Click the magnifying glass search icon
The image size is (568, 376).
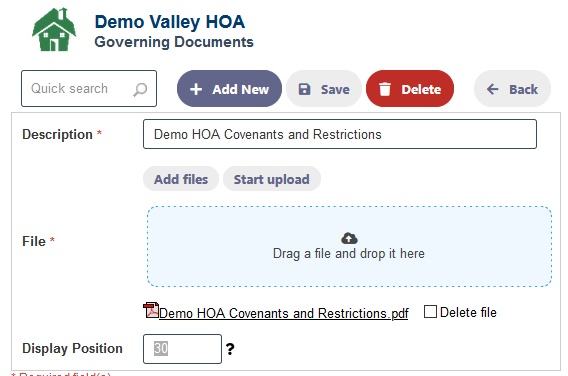coord(140,89)
